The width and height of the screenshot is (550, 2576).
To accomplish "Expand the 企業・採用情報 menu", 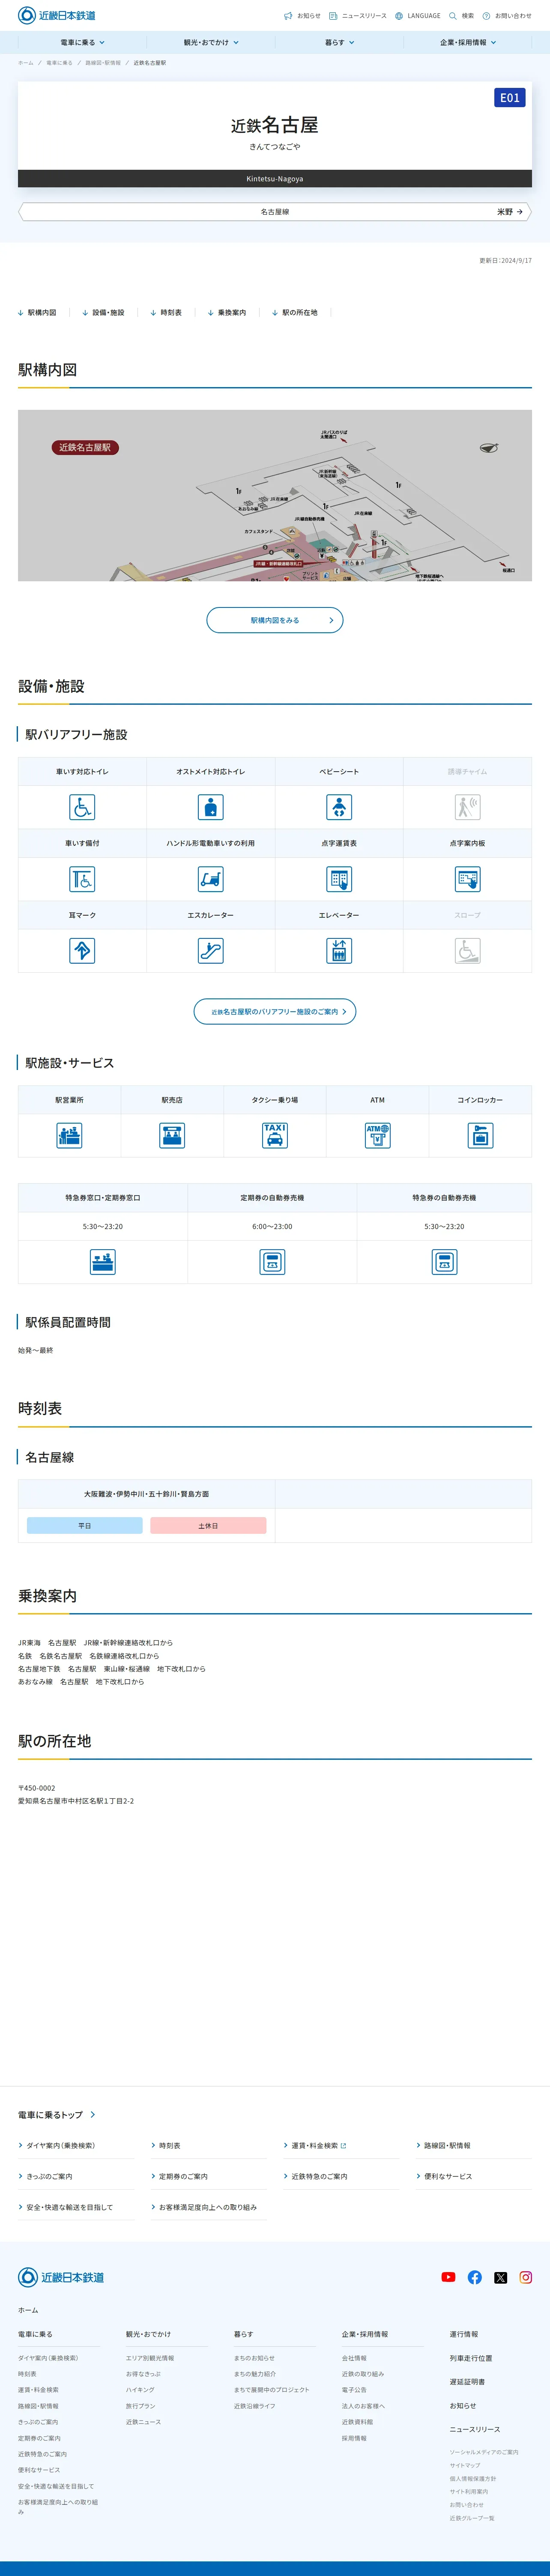I will point(468,43).
